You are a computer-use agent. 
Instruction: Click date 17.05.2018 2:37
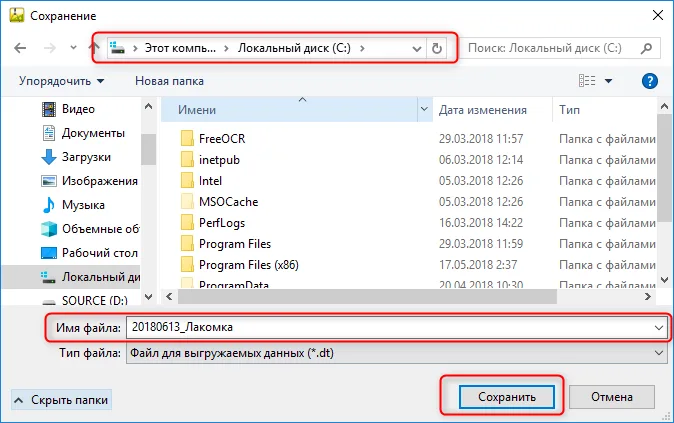coord(478,265)
